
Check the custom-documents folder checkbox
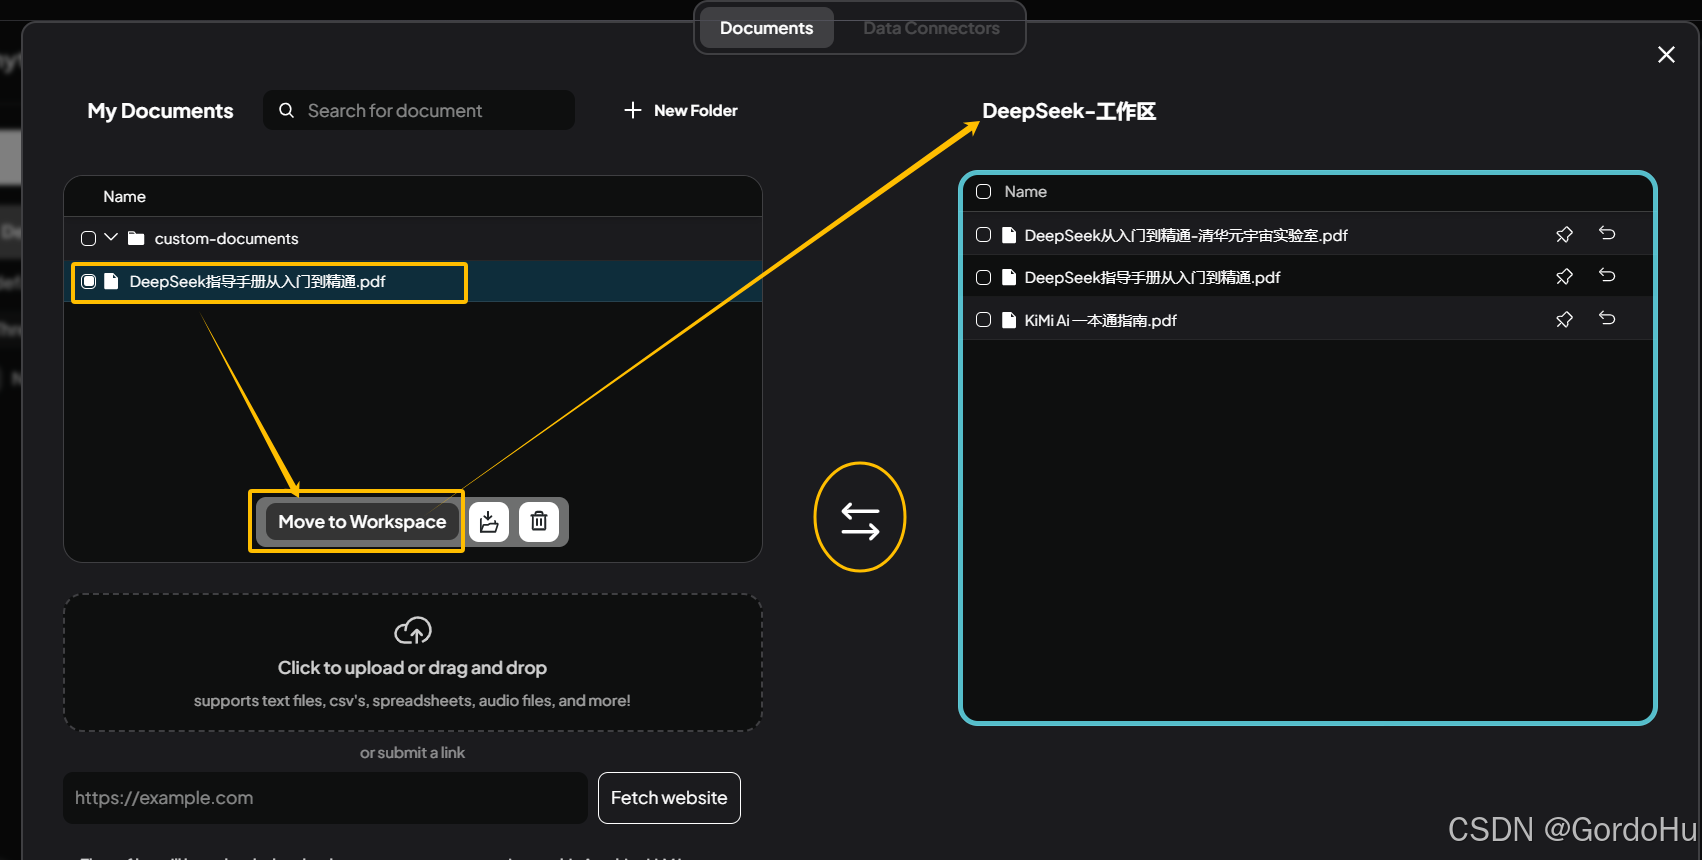(x=88, y=238)
